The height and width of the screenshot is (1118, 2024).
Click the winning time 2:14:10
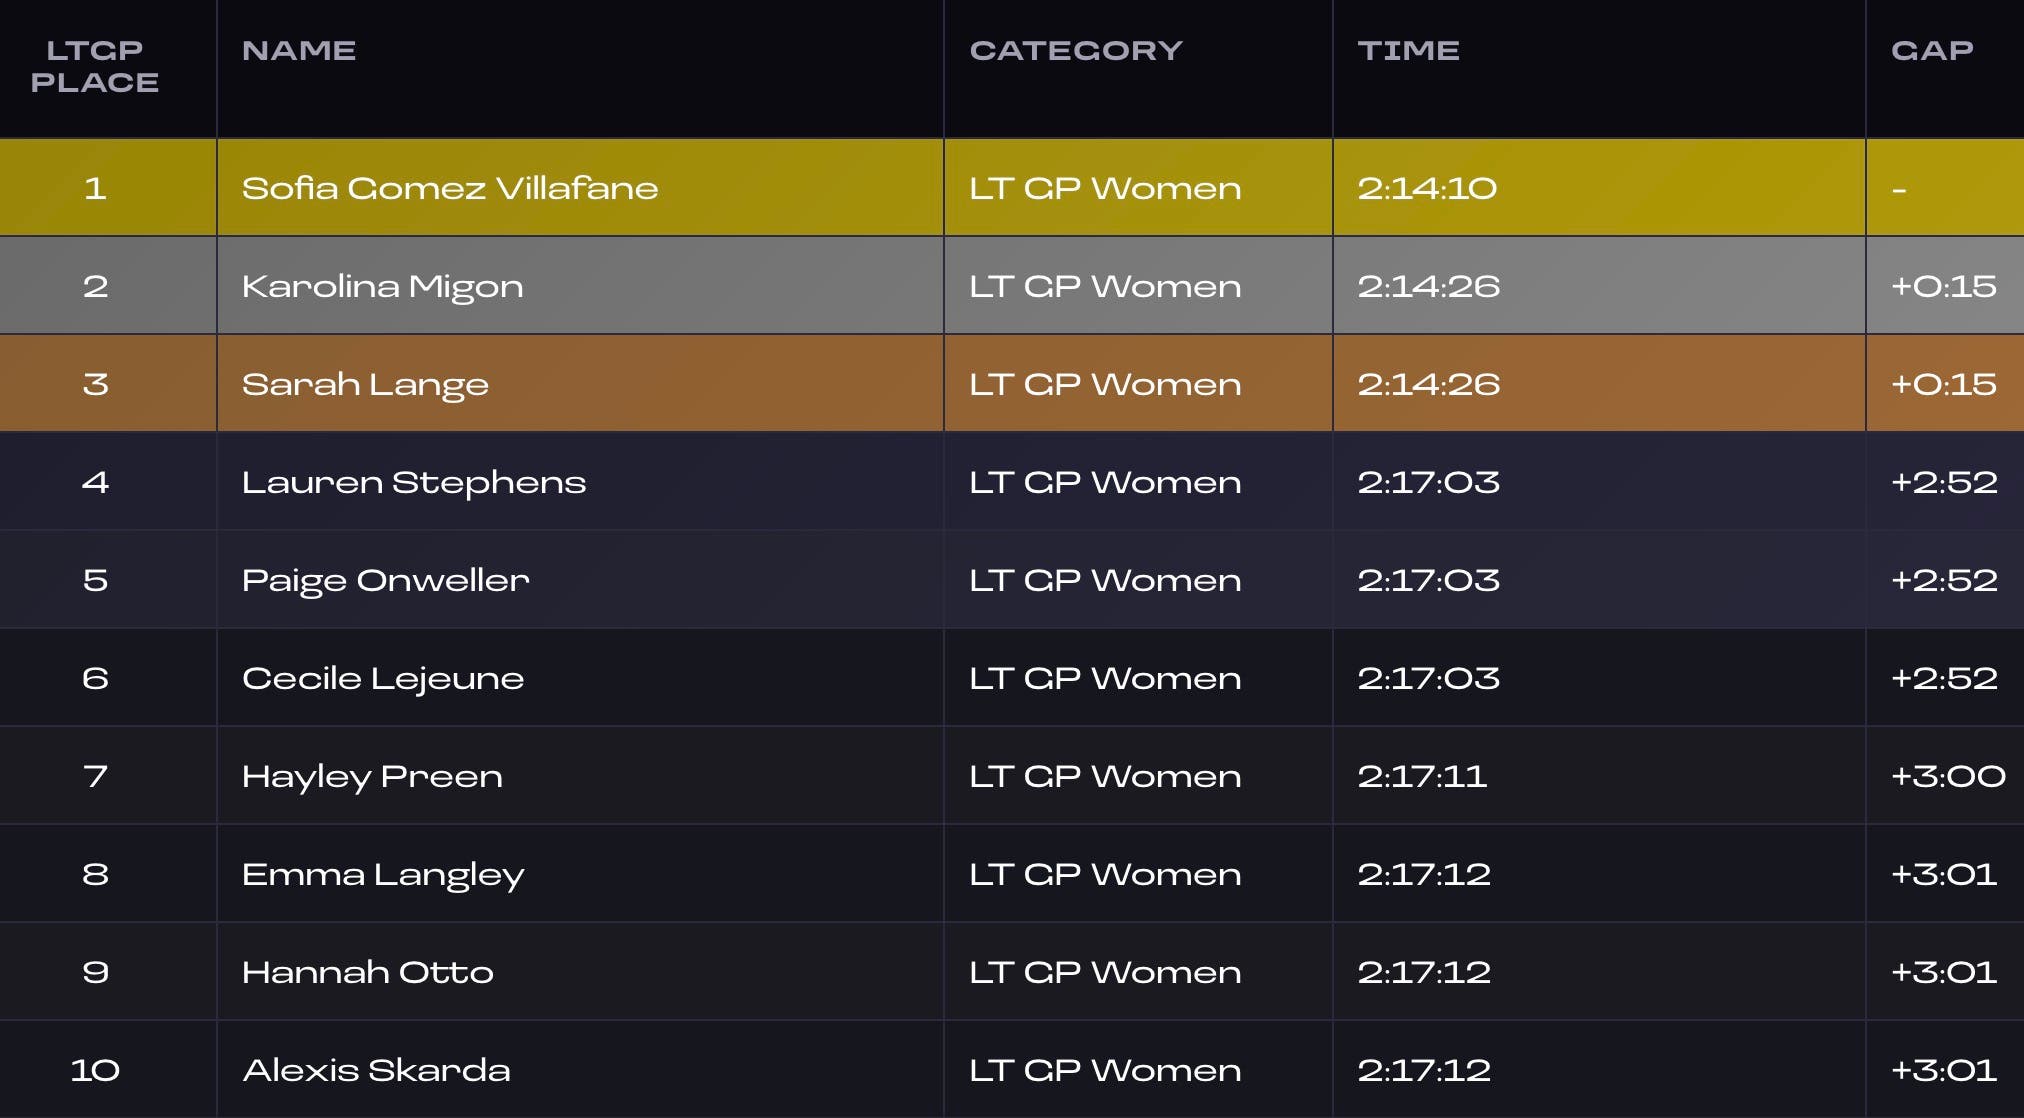[1427, 188]
